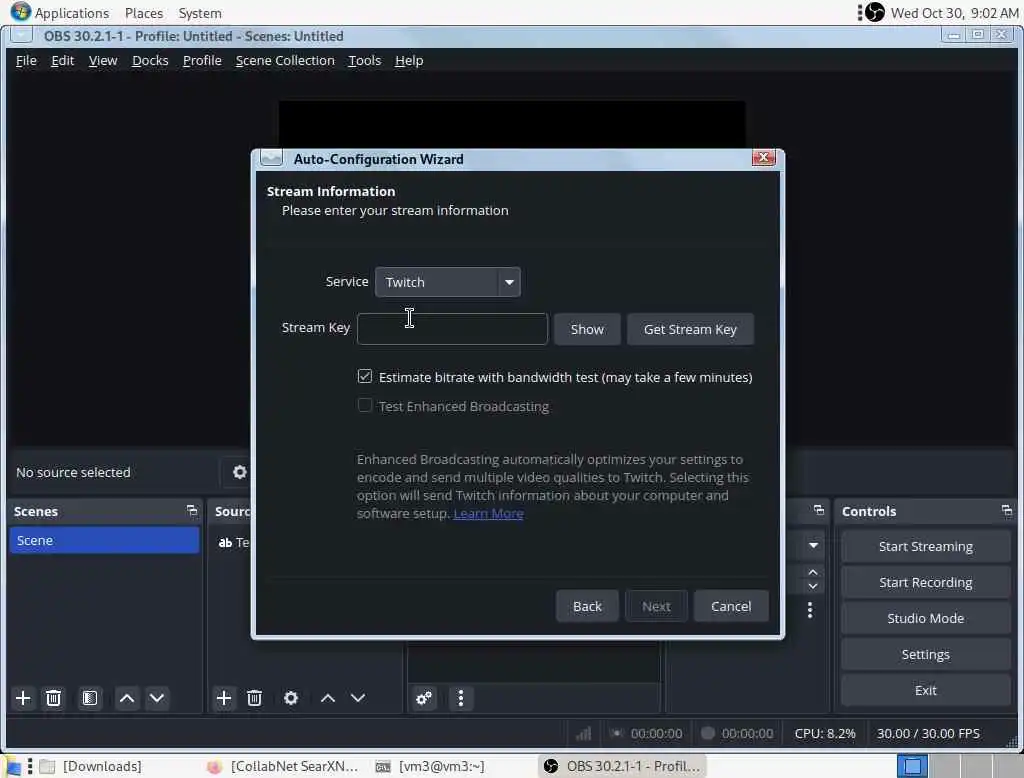1024x778 pixels.
Task: Open the Profile menu
Action: (x=202, y=61)
